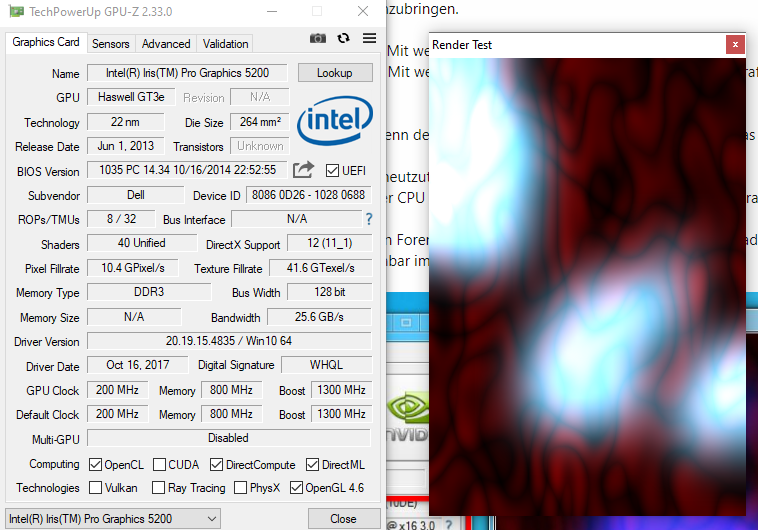758x530 pixels.
Task: Click the Bandwidth value 25.6 GB/s
Action: [x=320, y=317]
